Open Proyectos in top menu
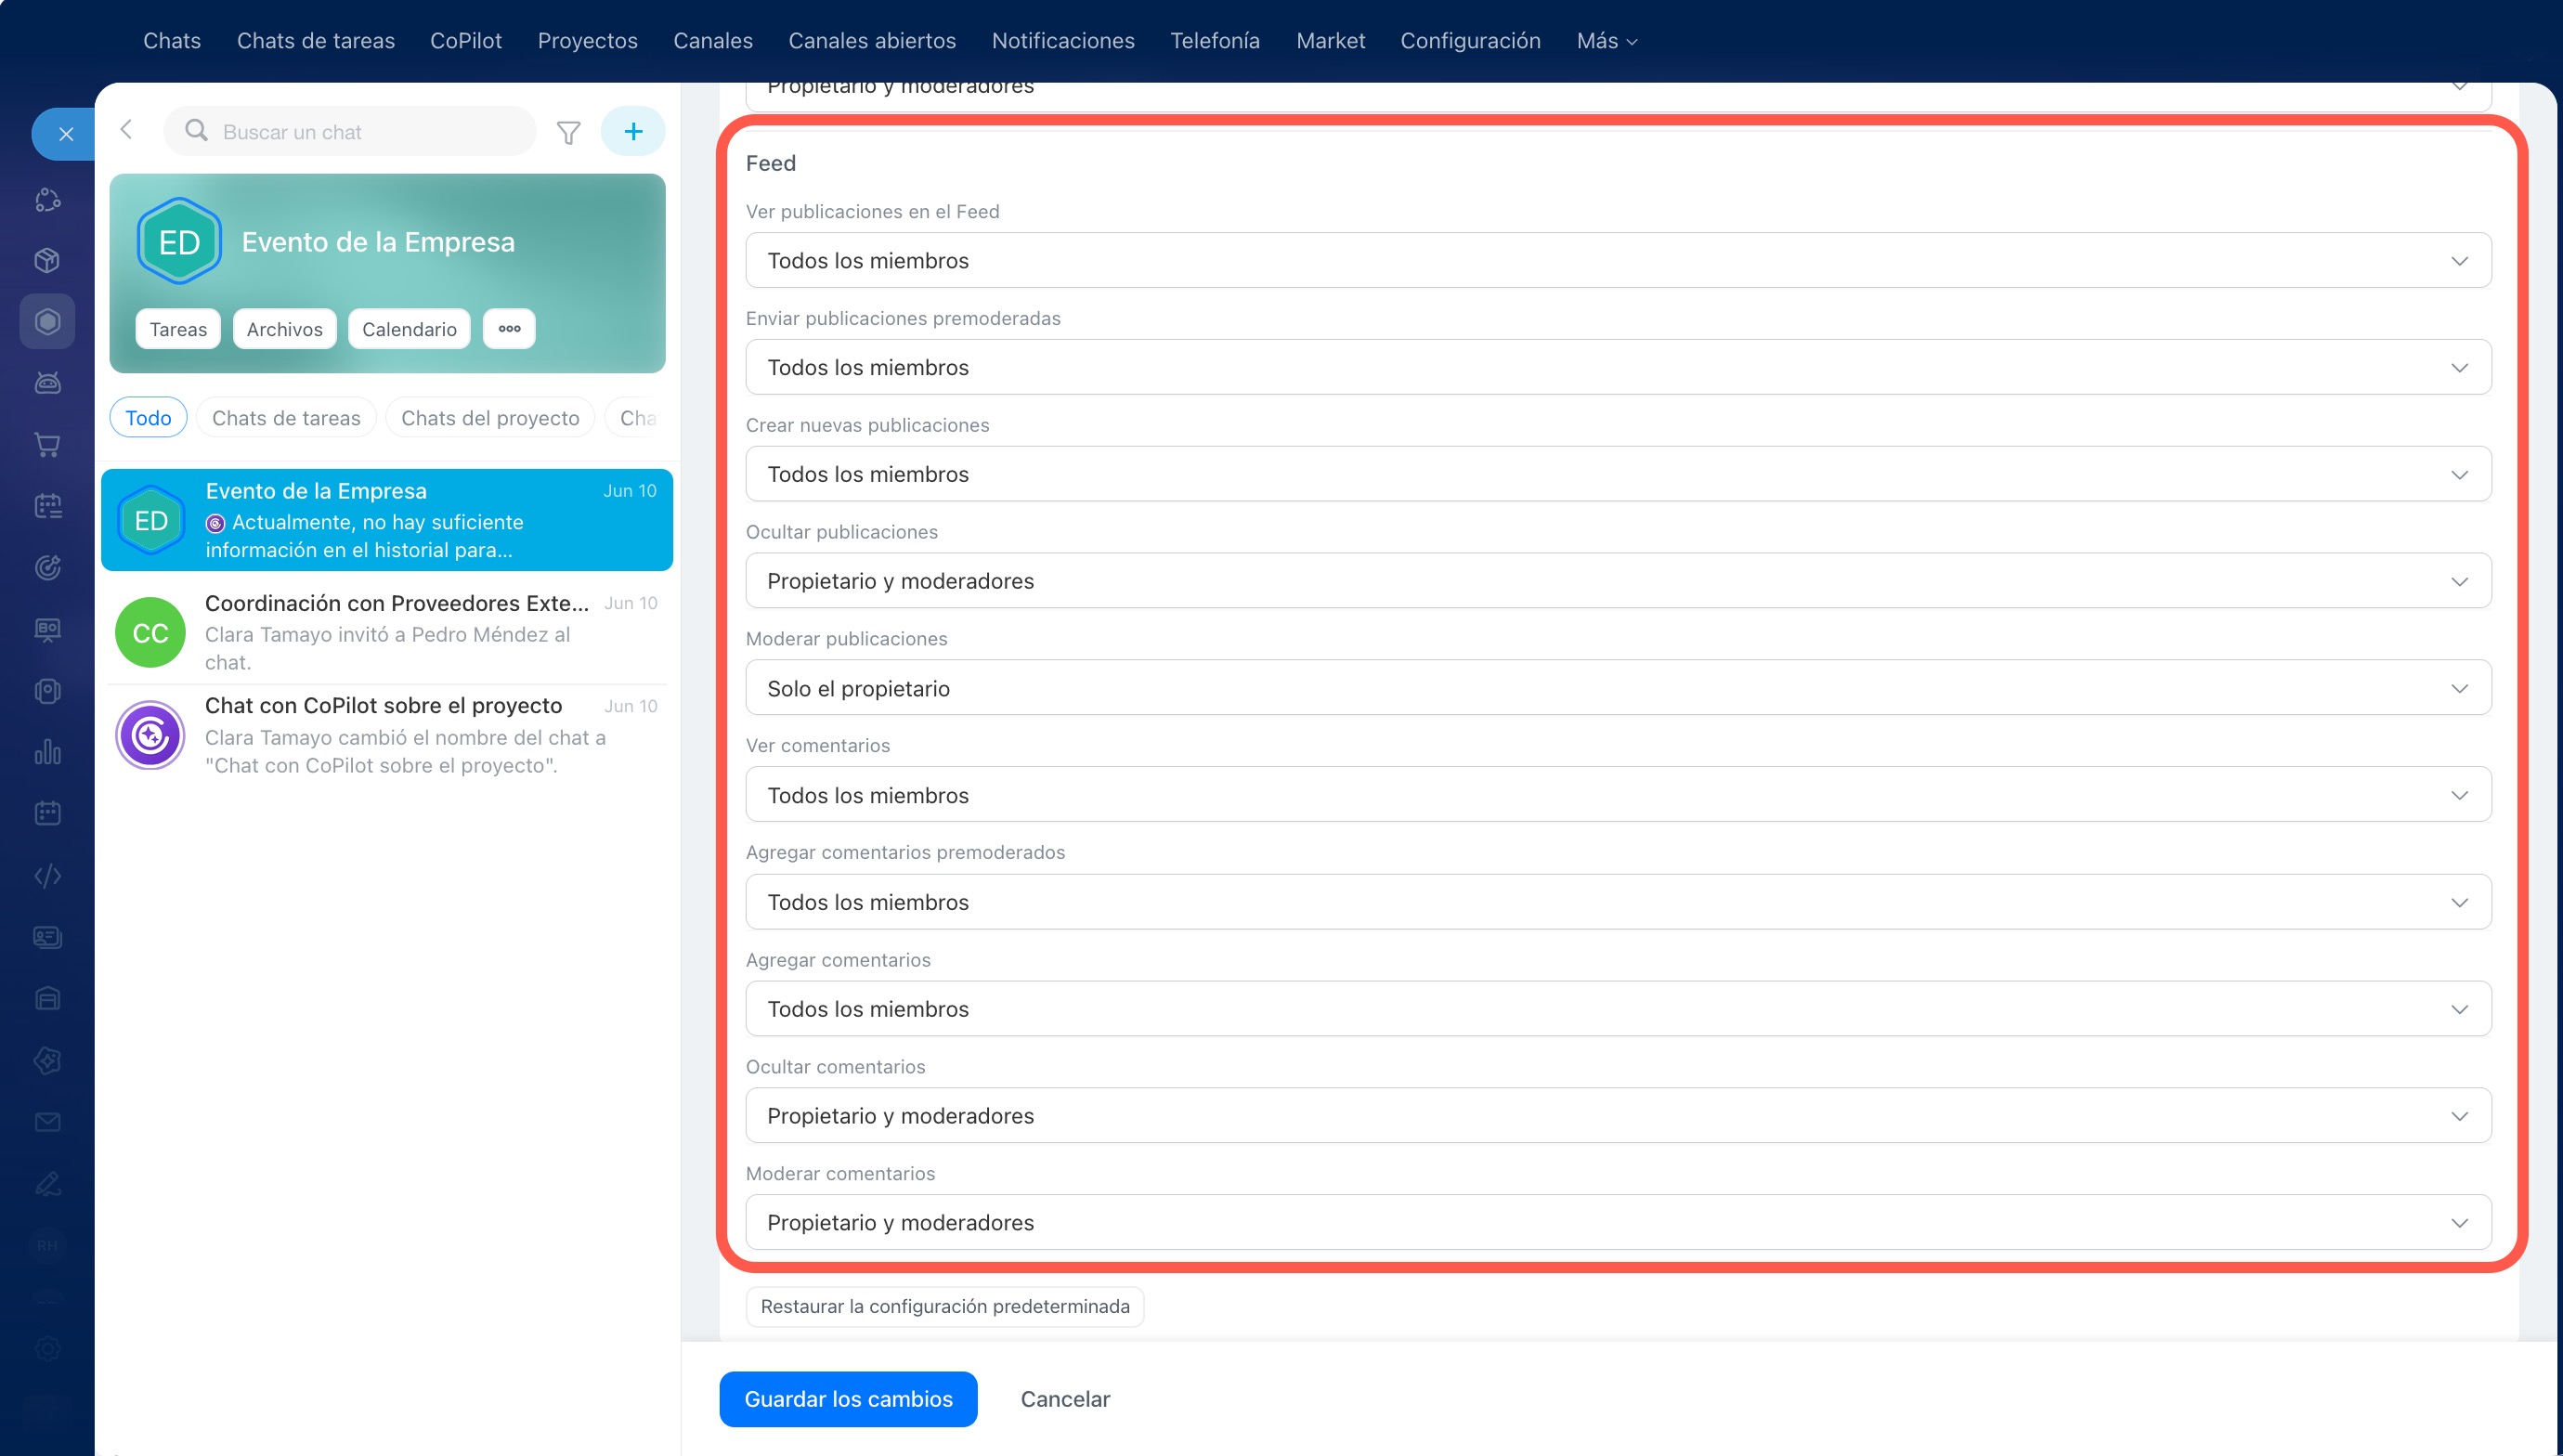The image size is (2563, 1456). click(588, 41)
